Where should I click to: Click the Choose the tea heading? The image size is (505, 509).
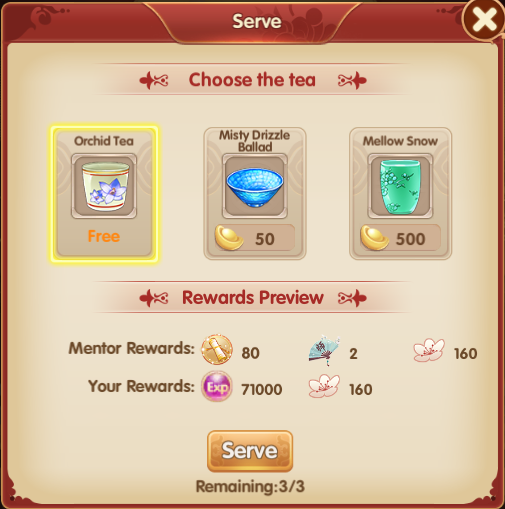click(x=252, y=80)
